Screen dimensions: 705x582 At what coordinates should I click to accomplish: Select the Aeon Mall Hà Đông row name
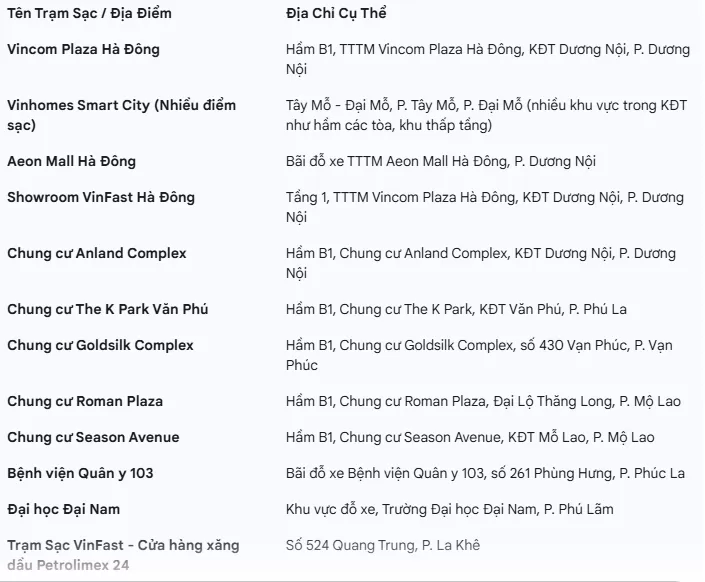point(71,161)
